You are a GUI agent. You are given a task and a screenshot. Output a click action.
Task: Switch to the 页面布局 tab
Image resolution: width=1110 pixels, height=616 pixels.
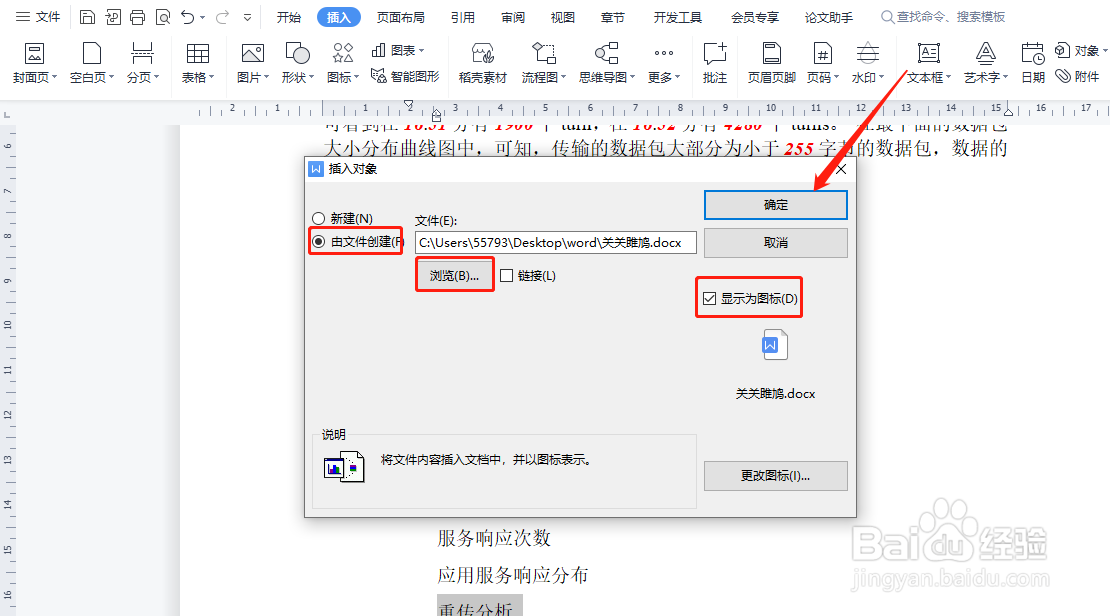[x=401, y=17]
